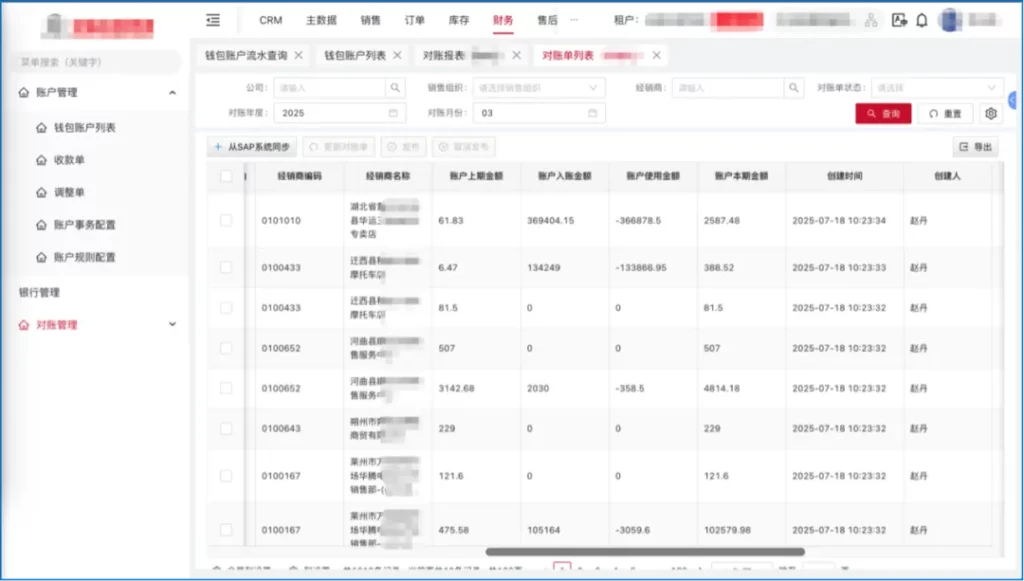Close the 对账单列表 tab
1024x581 pixels.
pyautogui.click(x=656, y=55)
